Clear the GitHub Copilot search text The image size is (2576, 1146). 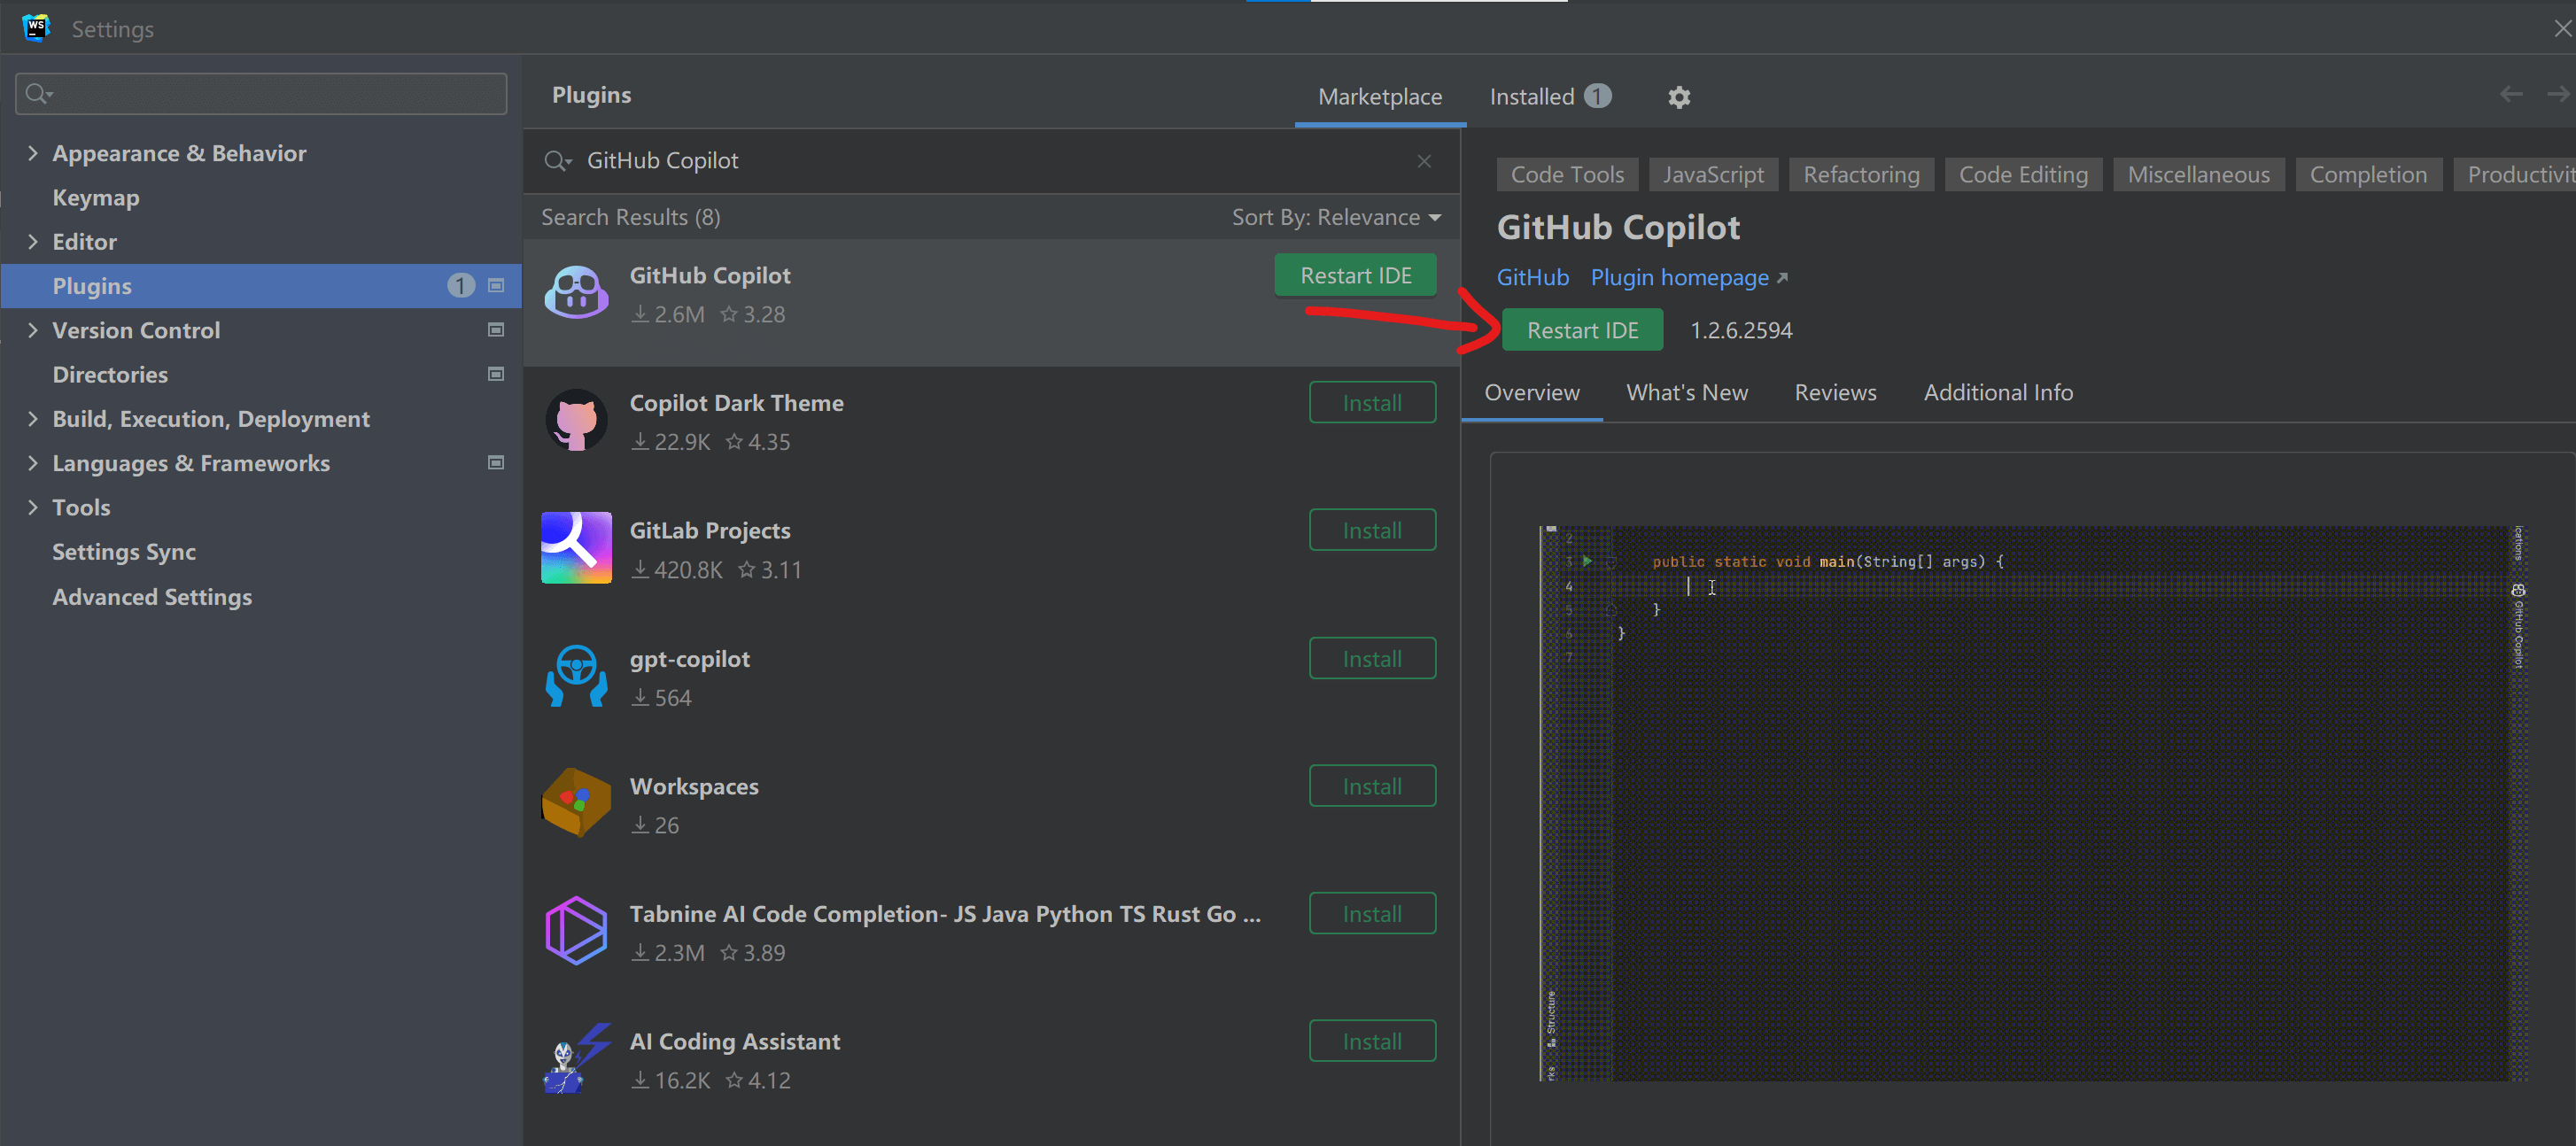point(1424,161)
